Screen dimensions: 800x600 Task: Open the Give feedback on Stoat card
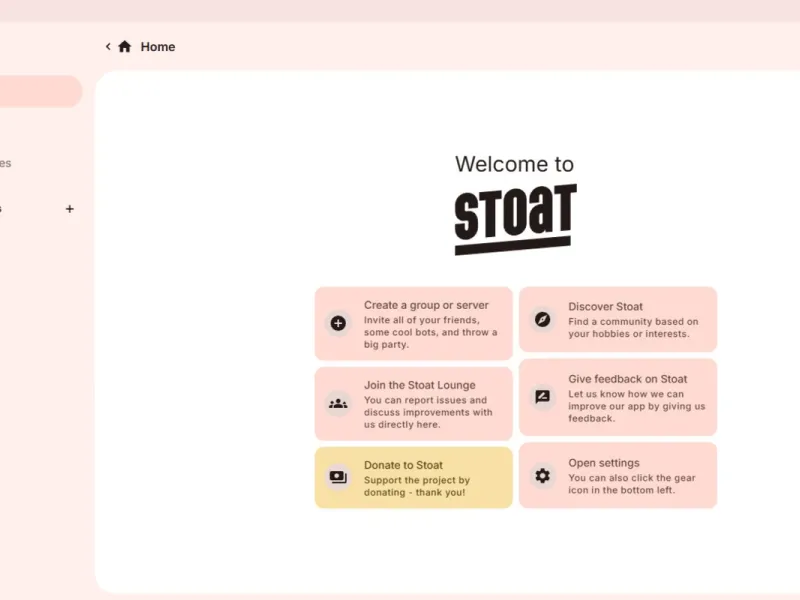pos(618,397)
